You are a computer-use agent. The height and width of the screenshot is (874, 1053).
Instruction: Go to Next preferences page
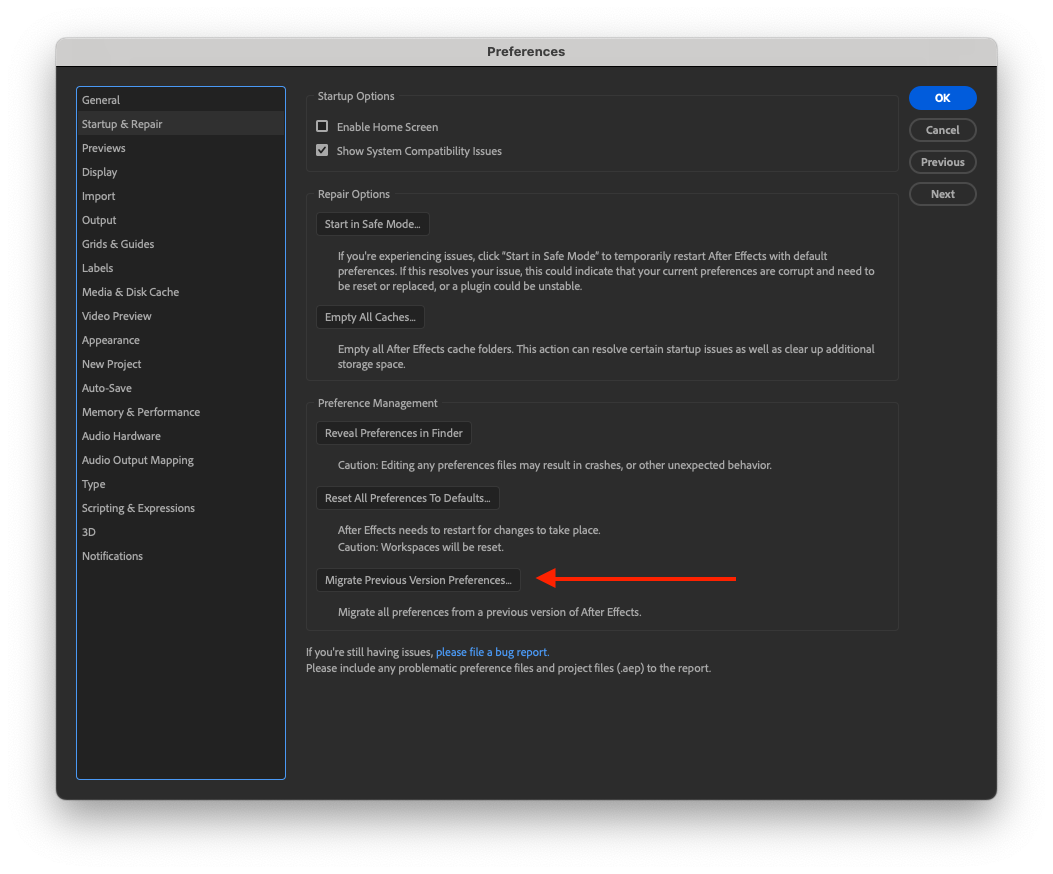point(942,193)
